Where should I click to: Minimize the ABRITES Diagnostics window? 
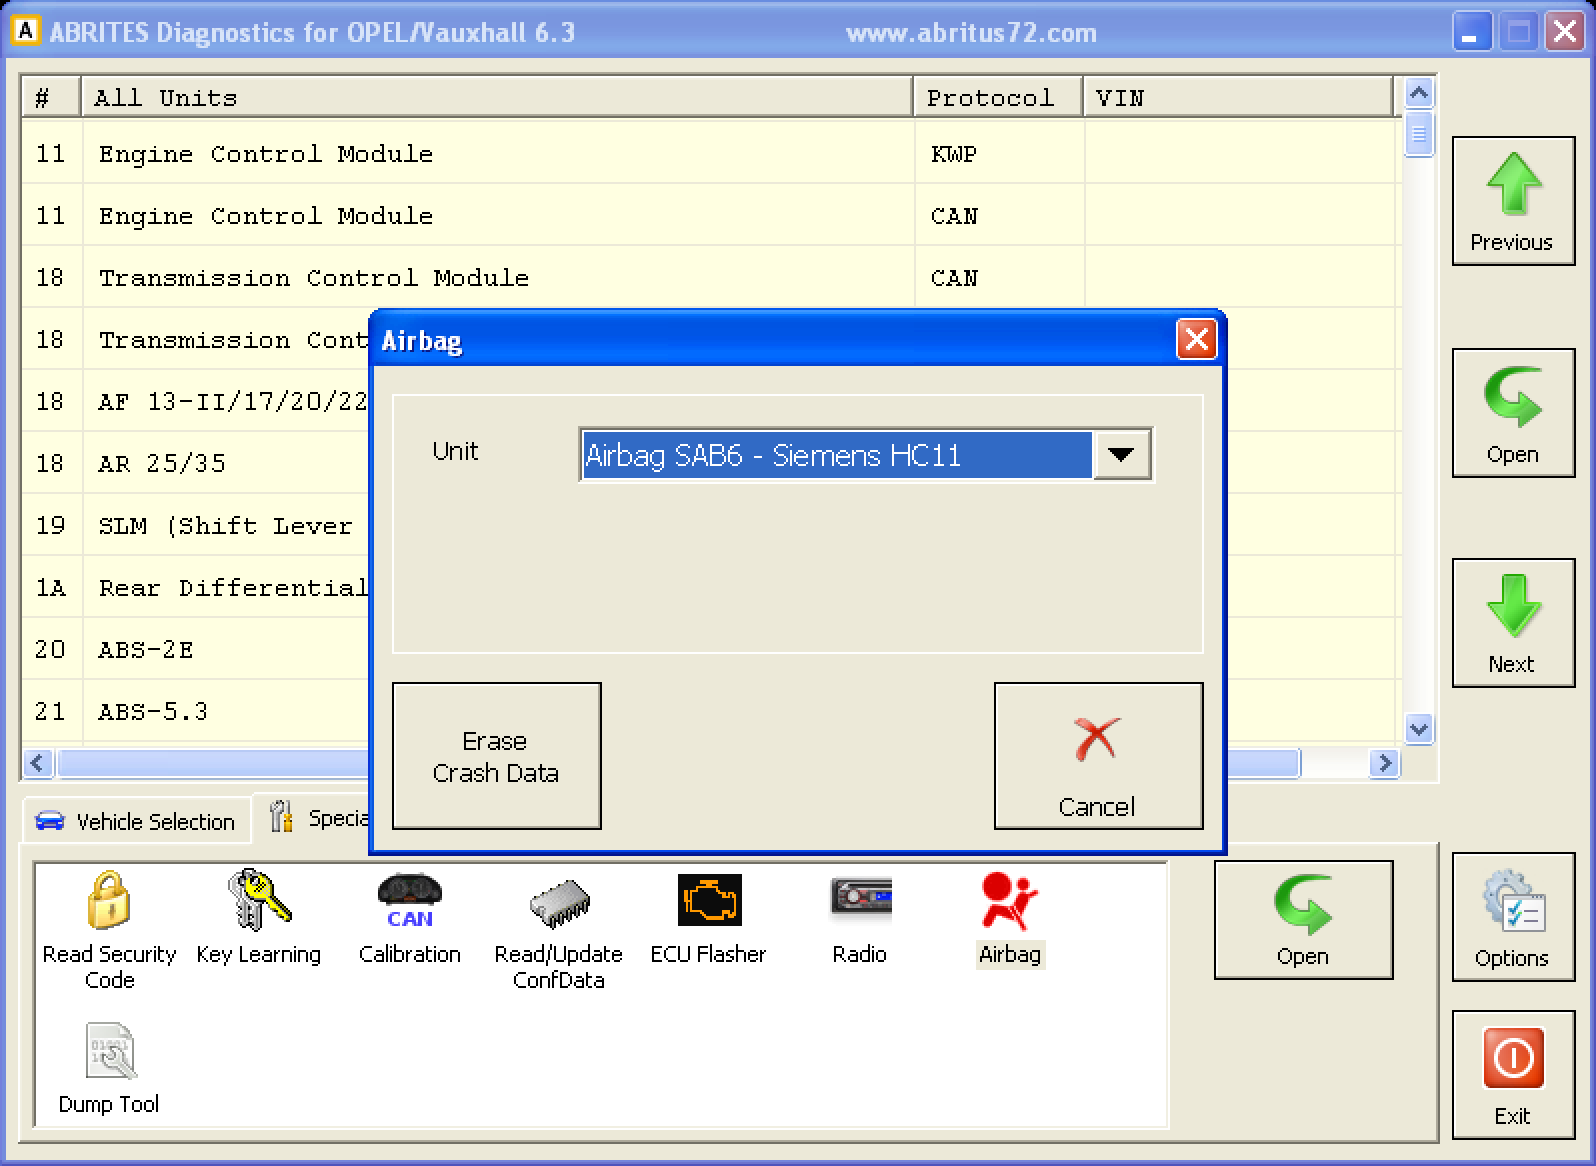(x=1471, y=32)
